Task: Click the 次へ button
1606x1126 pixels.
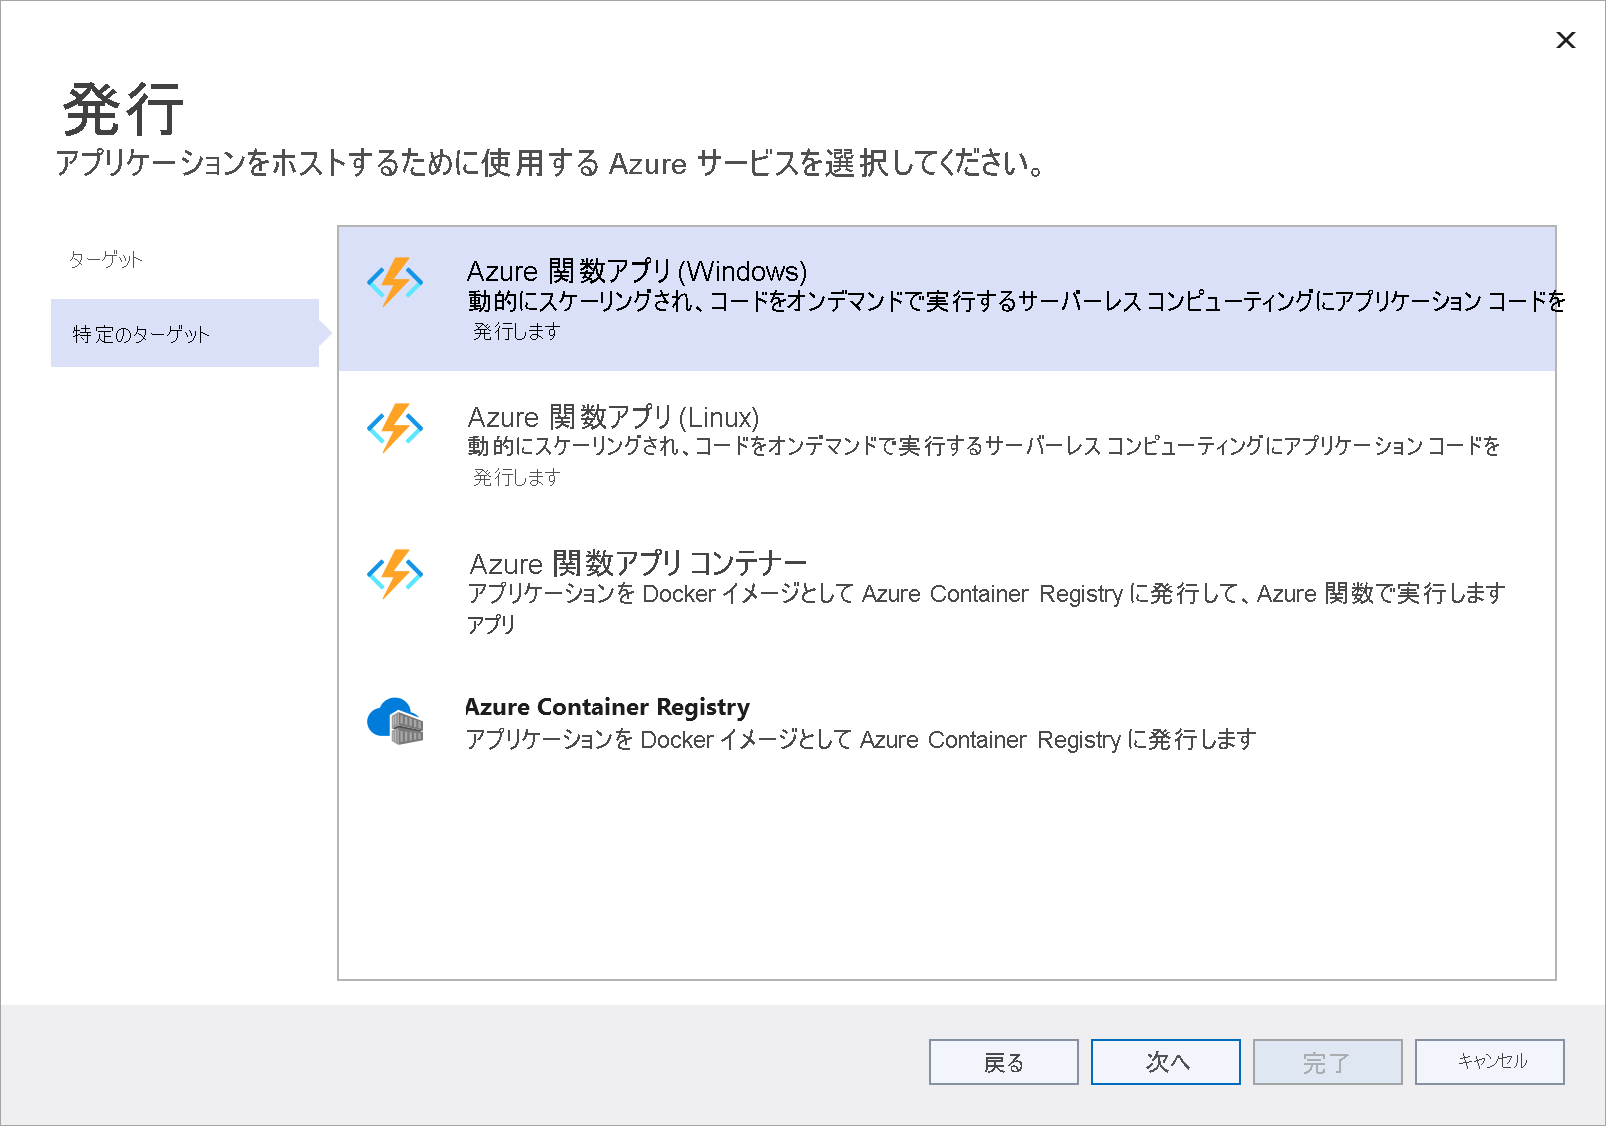Action: tap(1166, 1062)
